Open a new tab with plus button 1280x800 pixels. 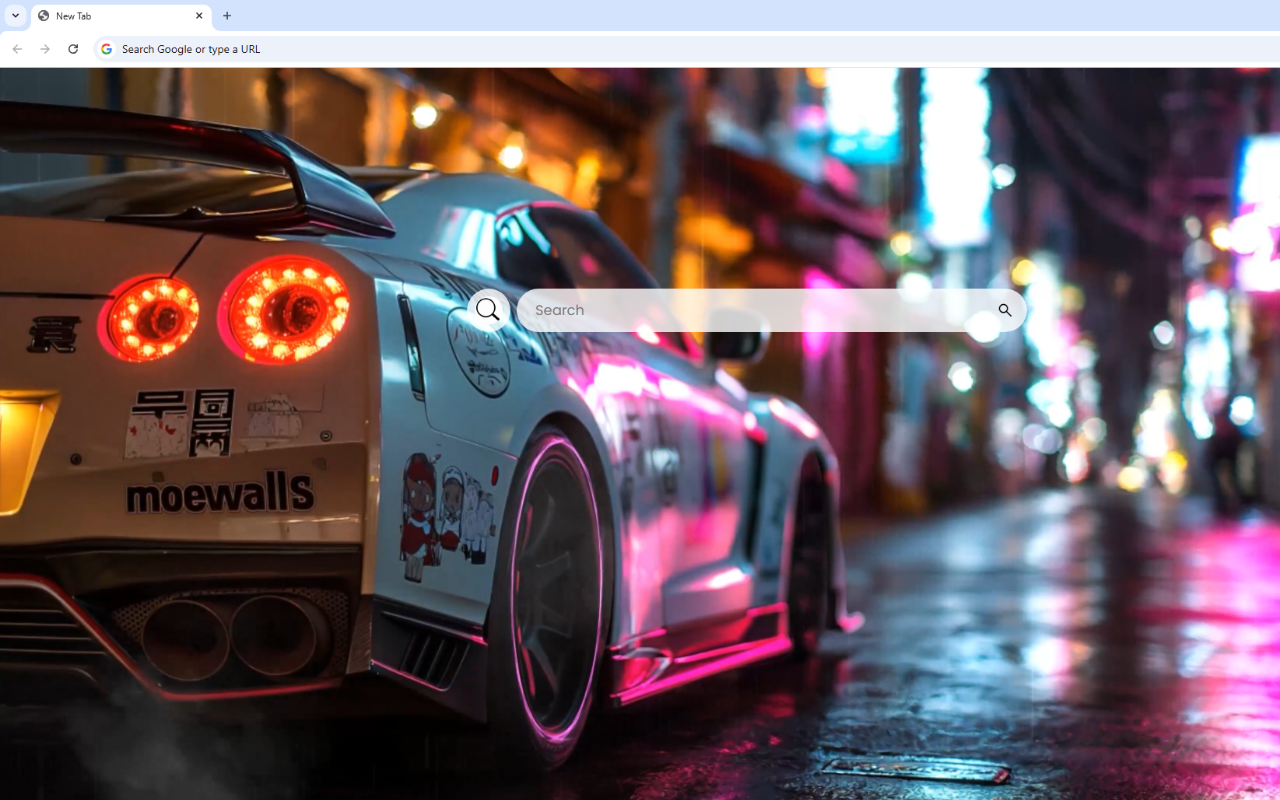pos(227,16)
